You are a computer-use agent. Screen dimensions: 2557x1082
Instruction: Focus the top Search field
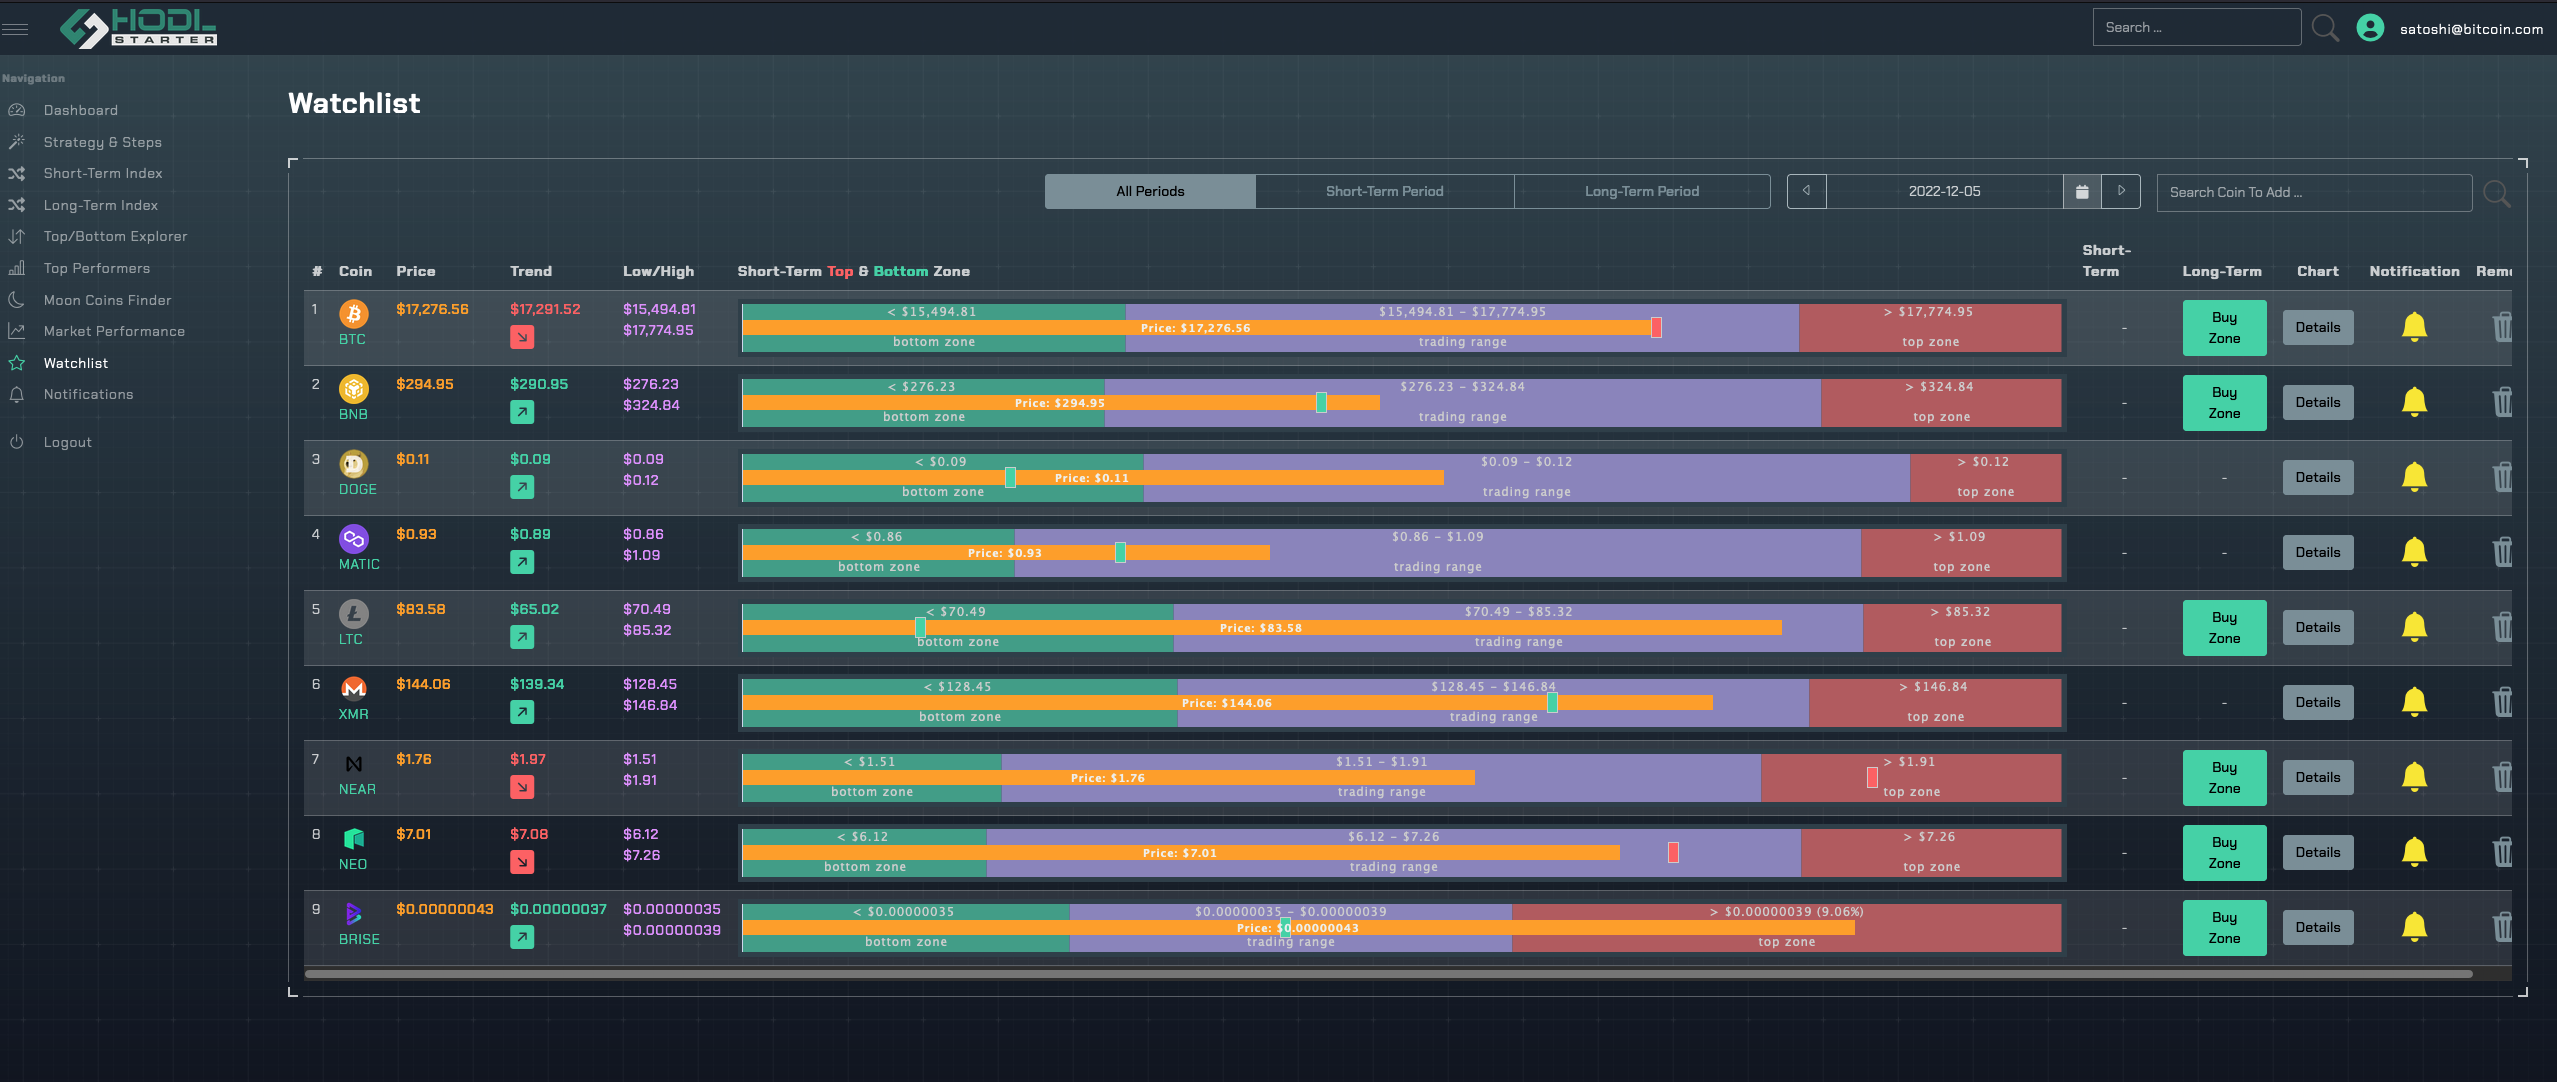[2197, 27]
